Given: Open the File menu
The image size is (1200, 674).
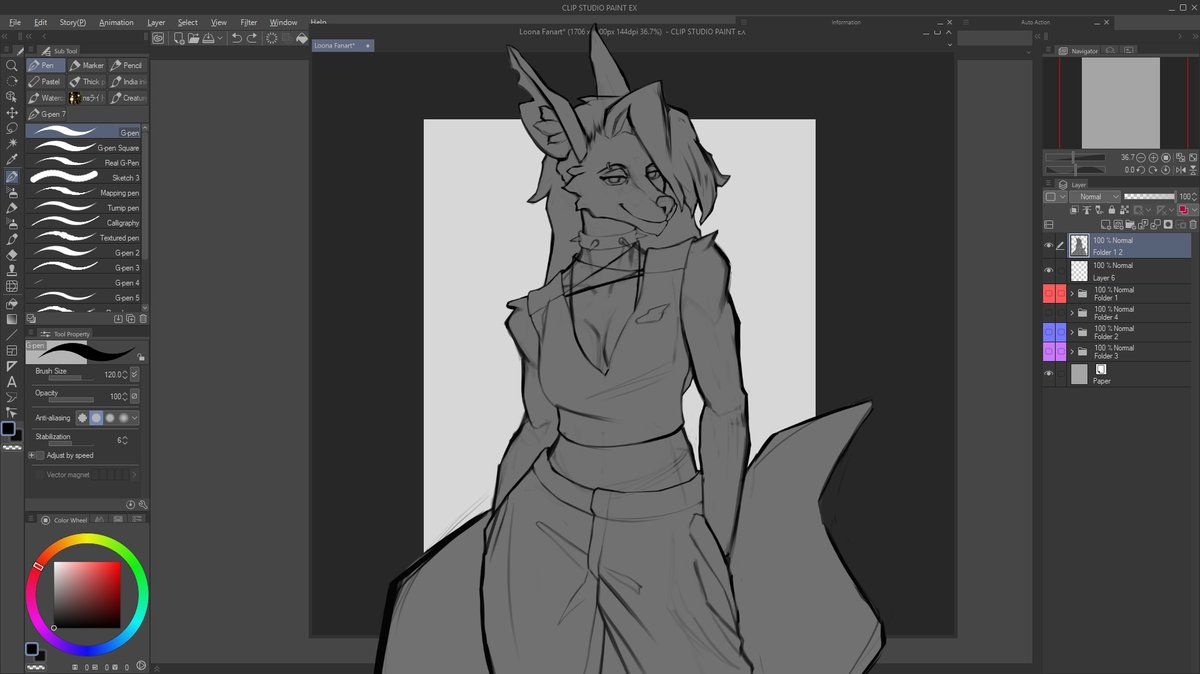Looking at the screenshot, I should point(15,22).
